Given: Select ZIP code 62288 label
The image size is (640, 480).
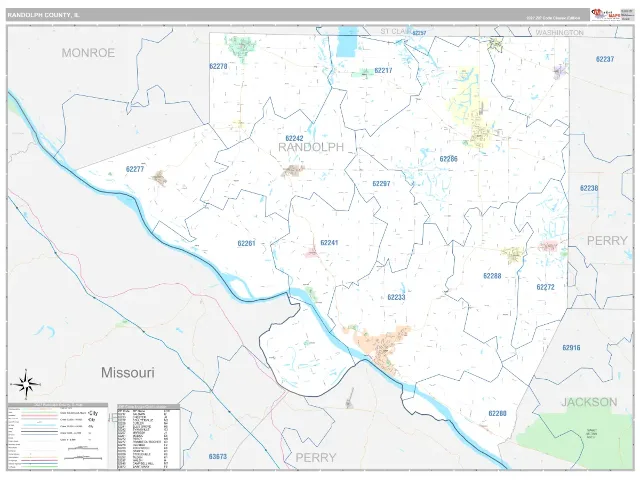Looking at the screenshot, I should [492, 276].
